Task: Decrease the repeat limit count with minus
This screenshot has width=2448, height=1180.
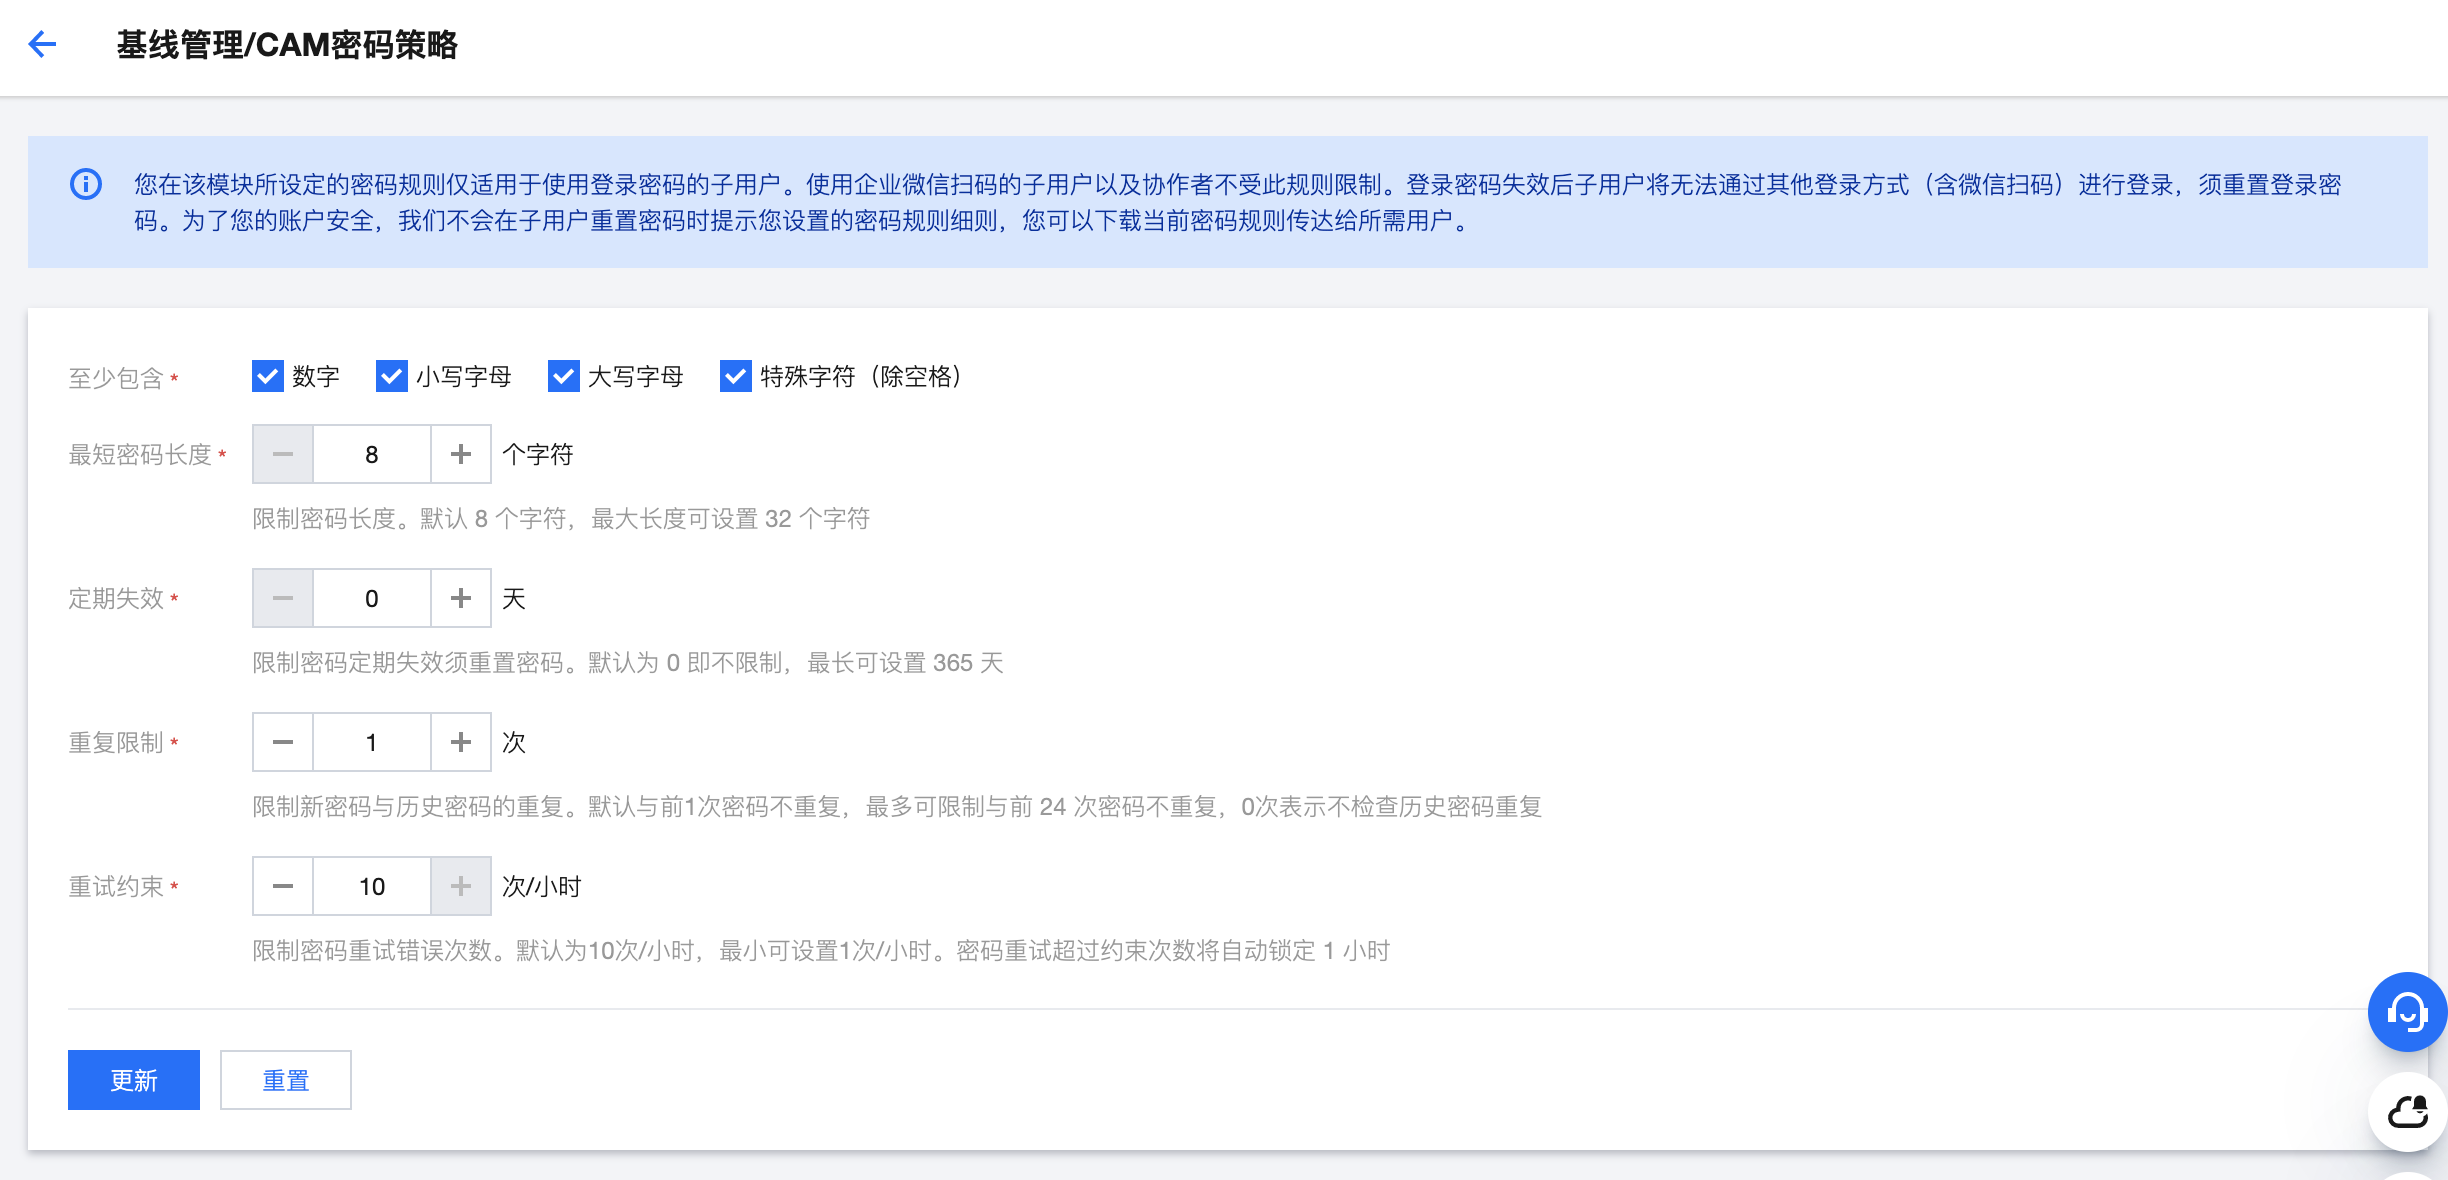Action: pos(283,742)
